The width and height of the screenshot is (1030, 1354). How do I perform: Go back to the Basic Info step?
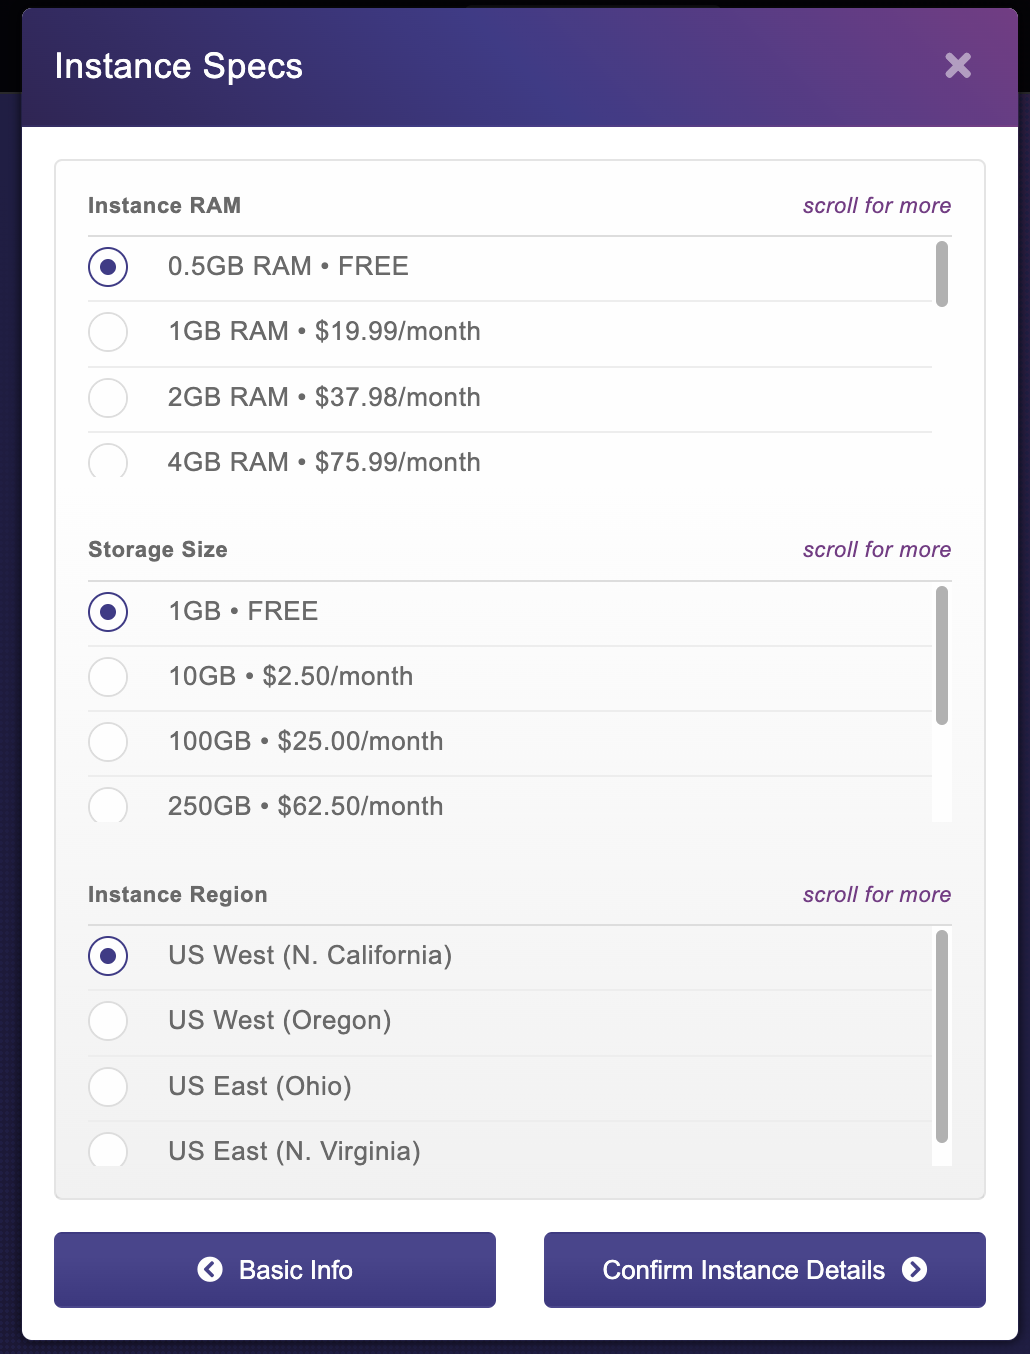pos(275,1270)
